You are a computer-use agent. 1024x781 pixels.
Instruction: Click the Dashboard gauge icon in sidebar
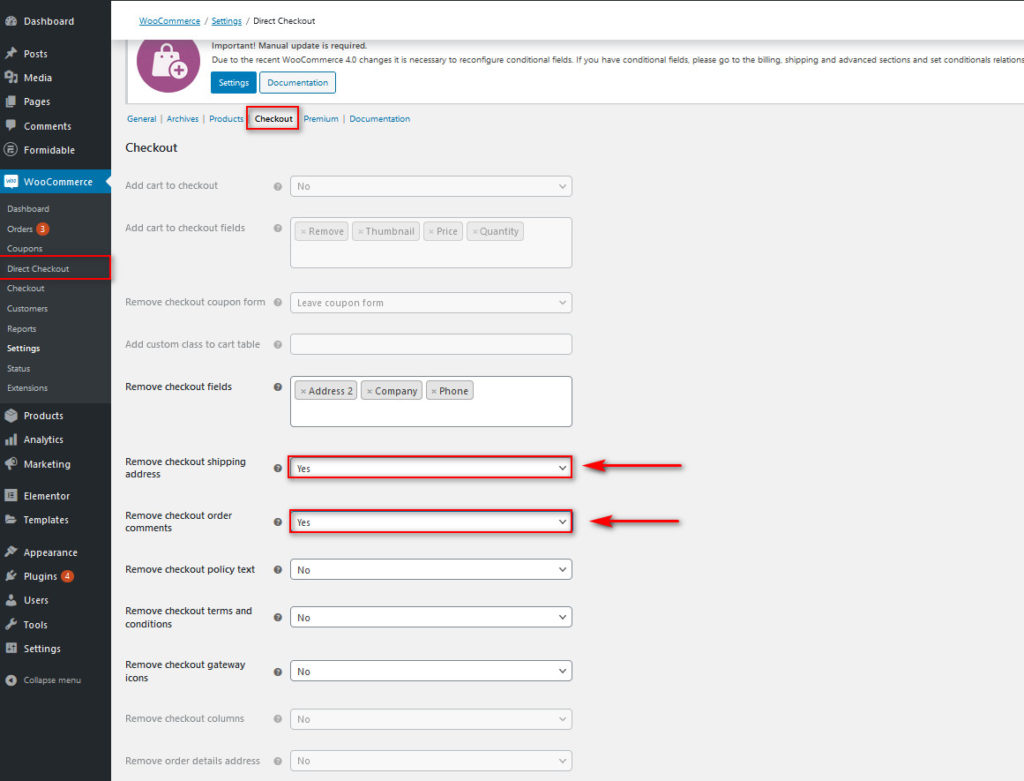10,21
